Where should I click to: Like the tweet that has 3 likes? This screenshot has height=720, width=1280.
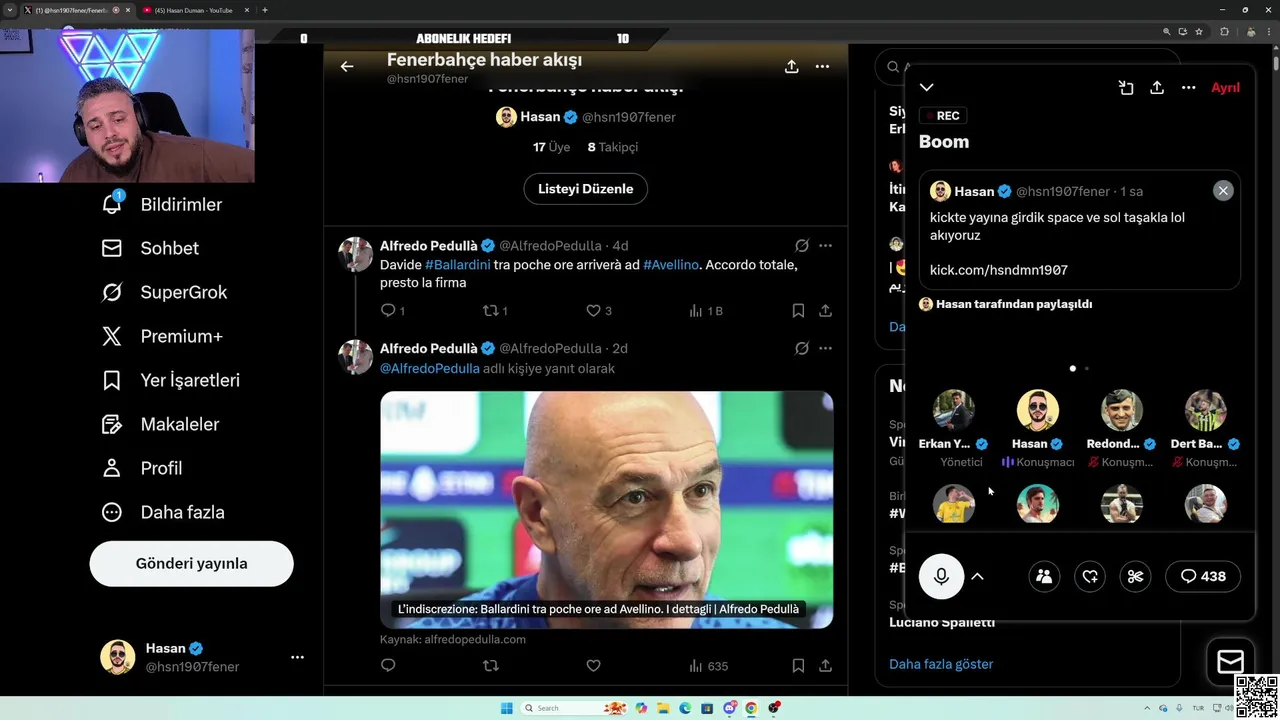[x=593, y=311]
